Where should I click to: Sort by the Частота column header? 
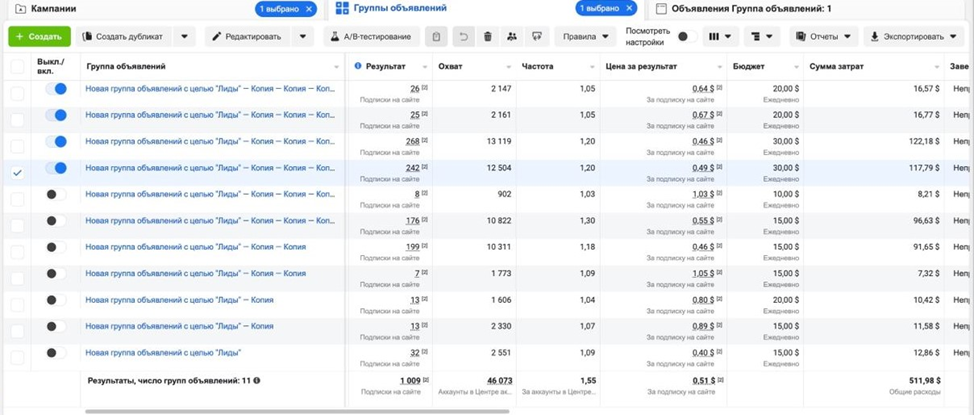[538, 66]
